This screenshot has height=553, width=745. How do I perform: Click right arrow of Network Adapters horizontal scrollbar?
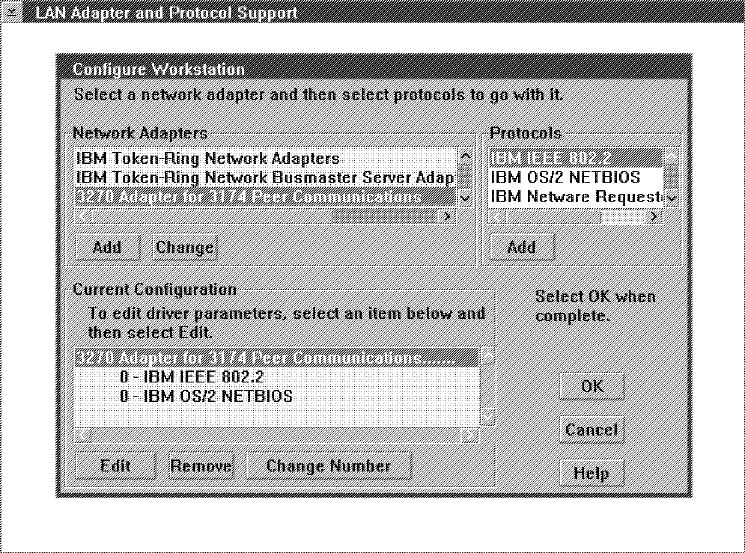click(447, 217)
